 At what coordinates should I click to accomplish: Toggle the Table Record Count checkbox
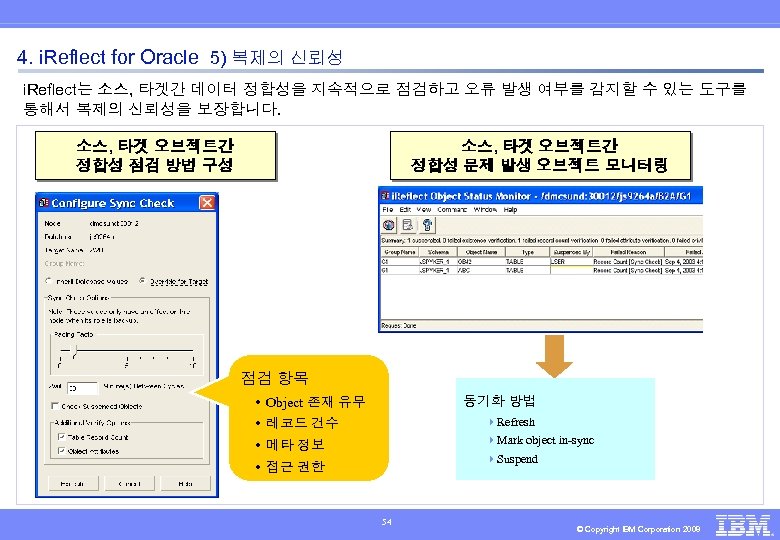point(62,437)
